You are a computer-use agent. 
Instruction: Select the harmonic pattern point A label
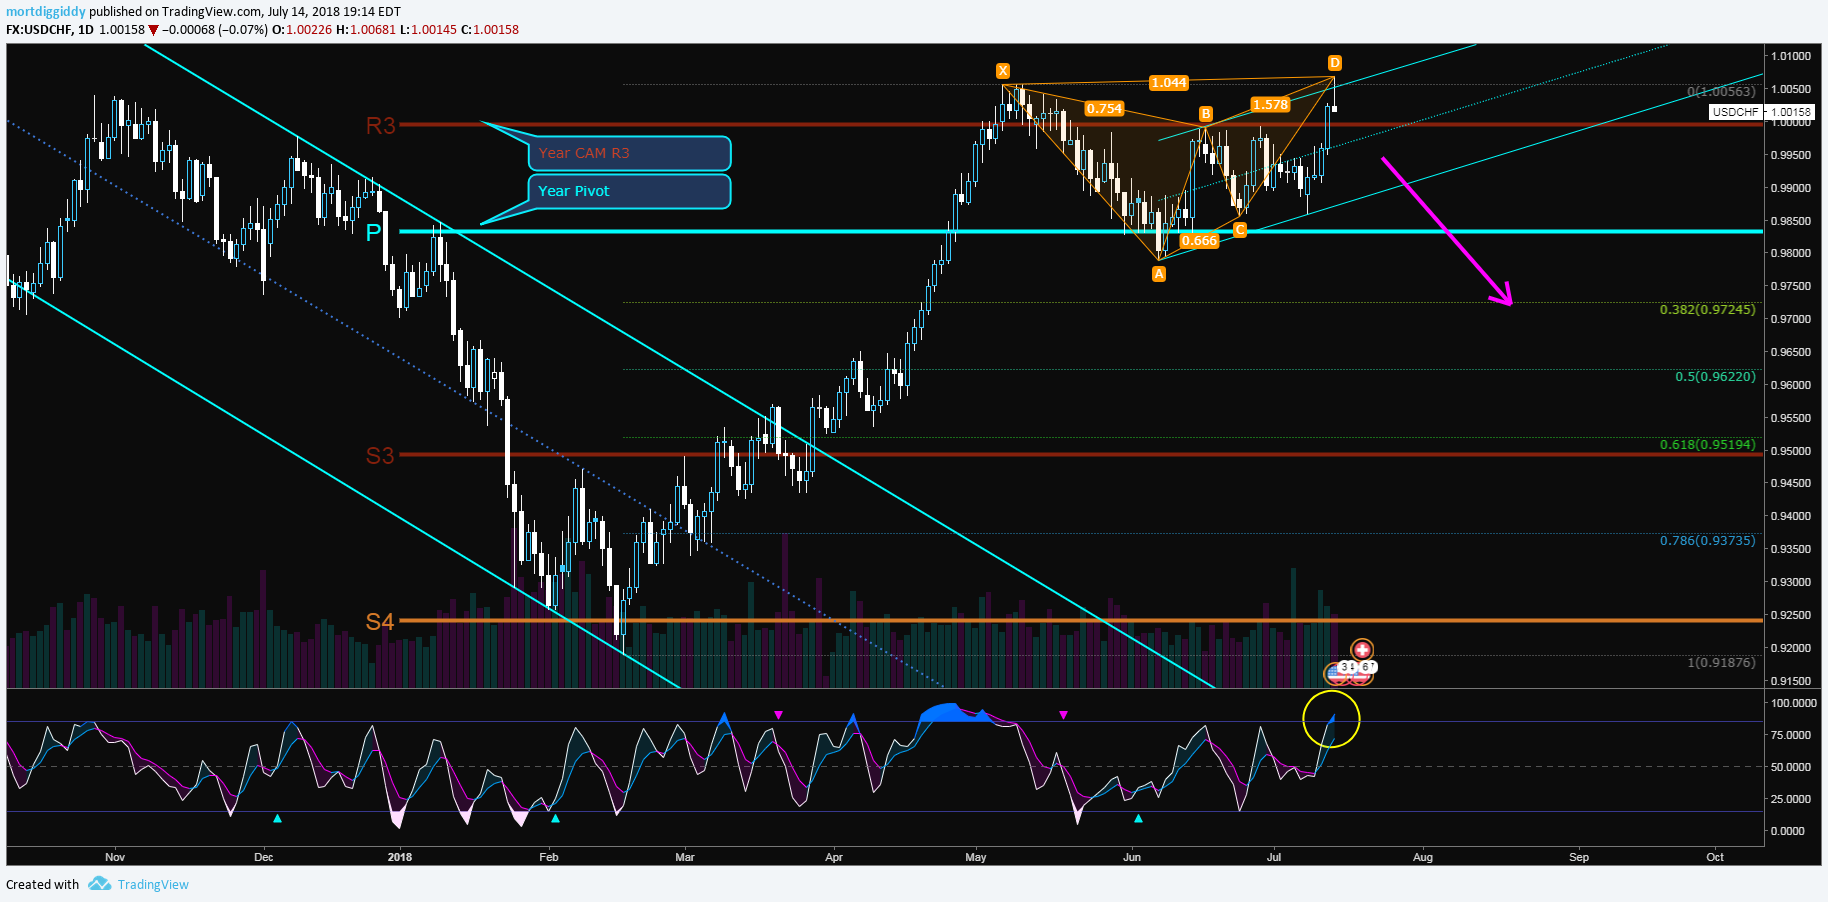[x=1159, y=274]
